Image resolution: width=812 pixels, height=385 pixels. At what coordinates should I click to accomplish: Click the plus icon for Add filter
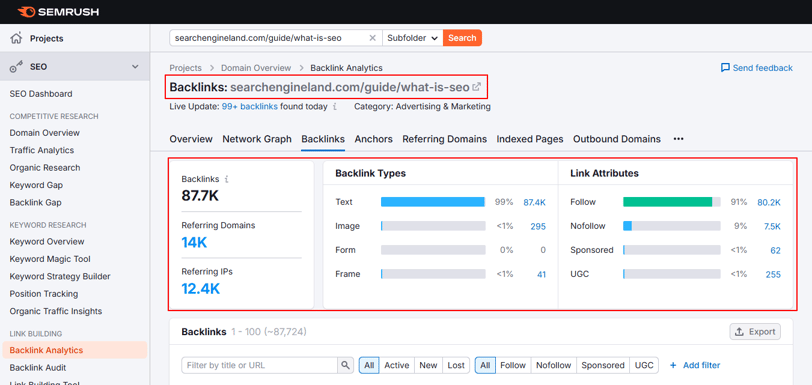pyautogui.click(x=673, y=365)
